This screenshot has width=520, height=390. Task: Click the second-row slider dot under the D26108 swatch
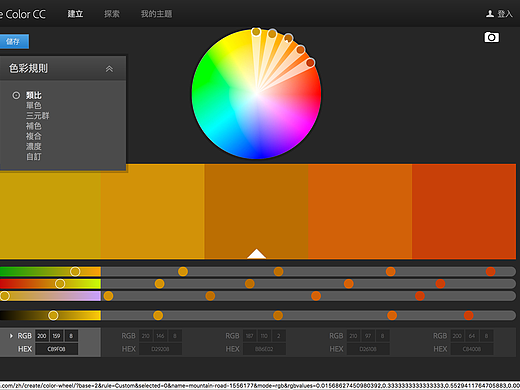click(x=349, y=284)
